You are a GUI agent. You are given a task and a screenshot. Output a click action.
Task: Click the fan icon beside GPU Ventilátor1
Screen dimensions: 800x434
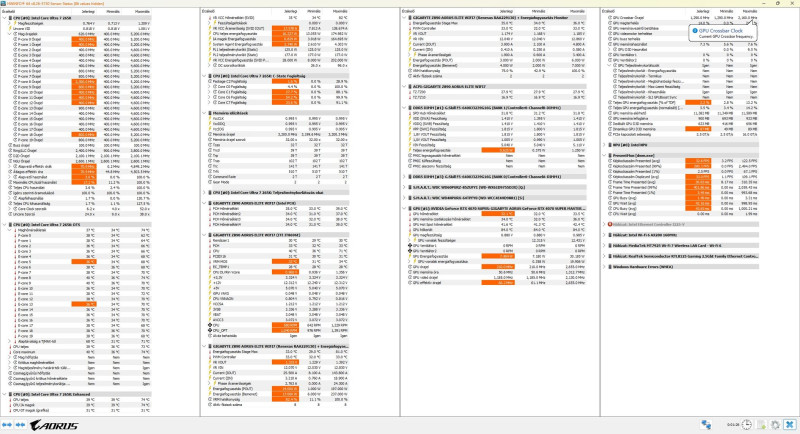point(410,246)
